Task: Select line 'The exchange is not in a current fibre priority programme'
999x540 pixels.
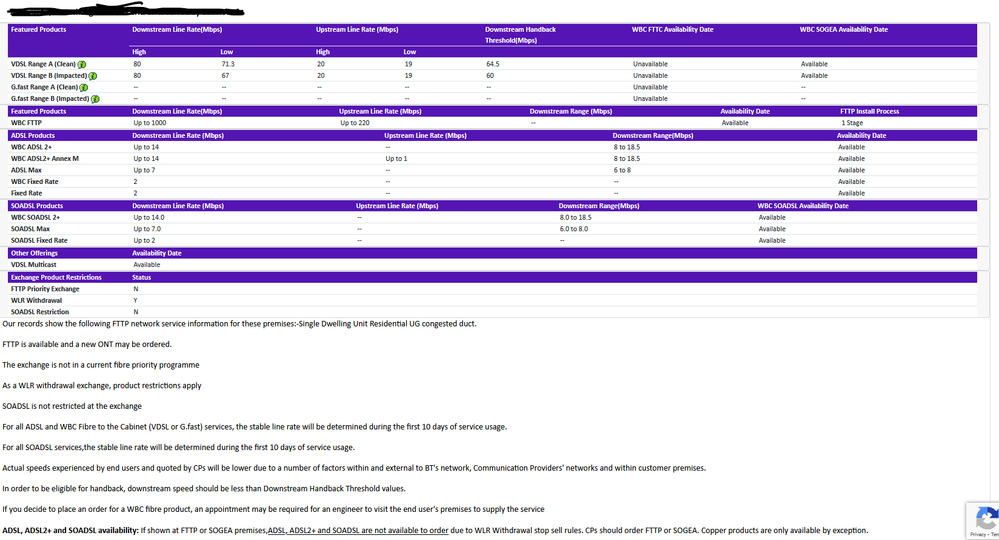Action: [101, 365]
